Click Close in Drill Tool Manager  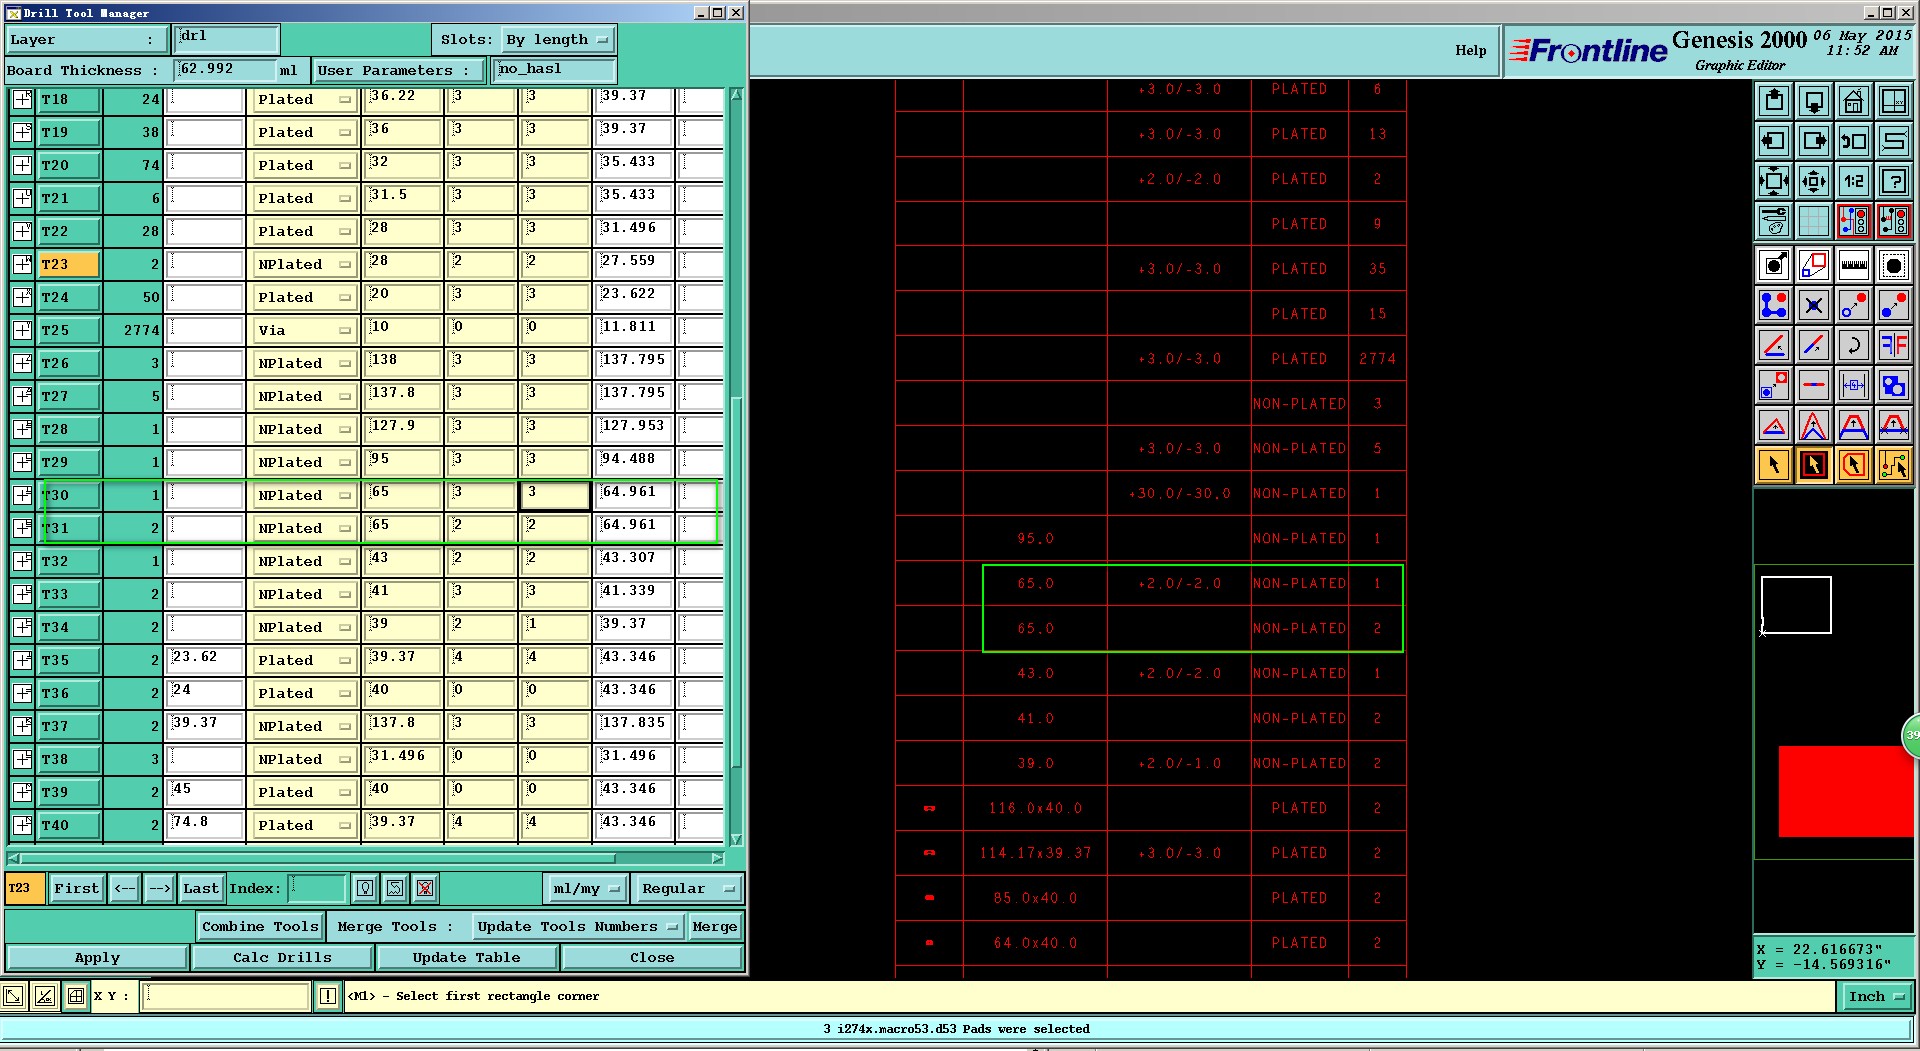(652, 957)
